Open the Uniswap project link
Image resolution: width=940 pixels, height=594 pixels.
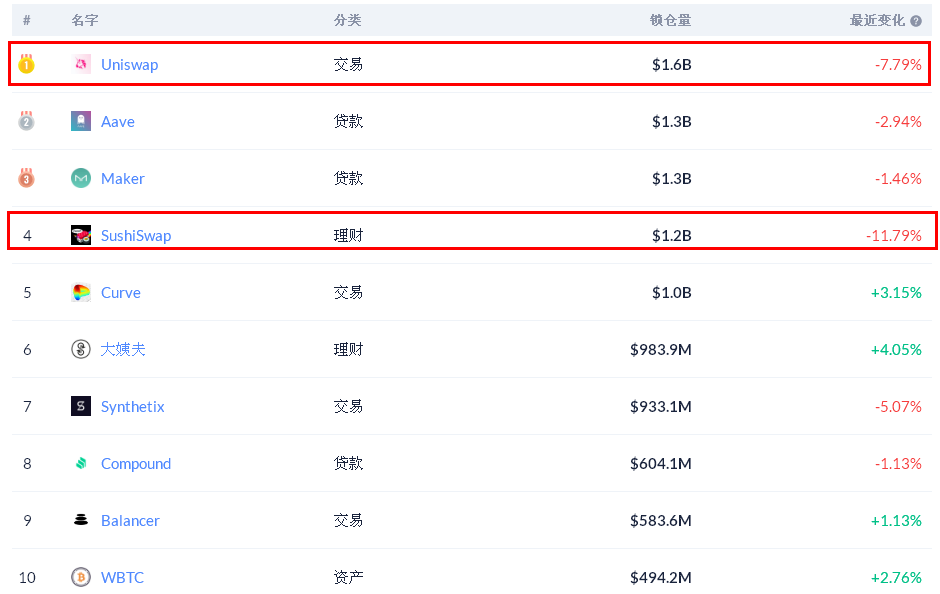tap(129, 64)
